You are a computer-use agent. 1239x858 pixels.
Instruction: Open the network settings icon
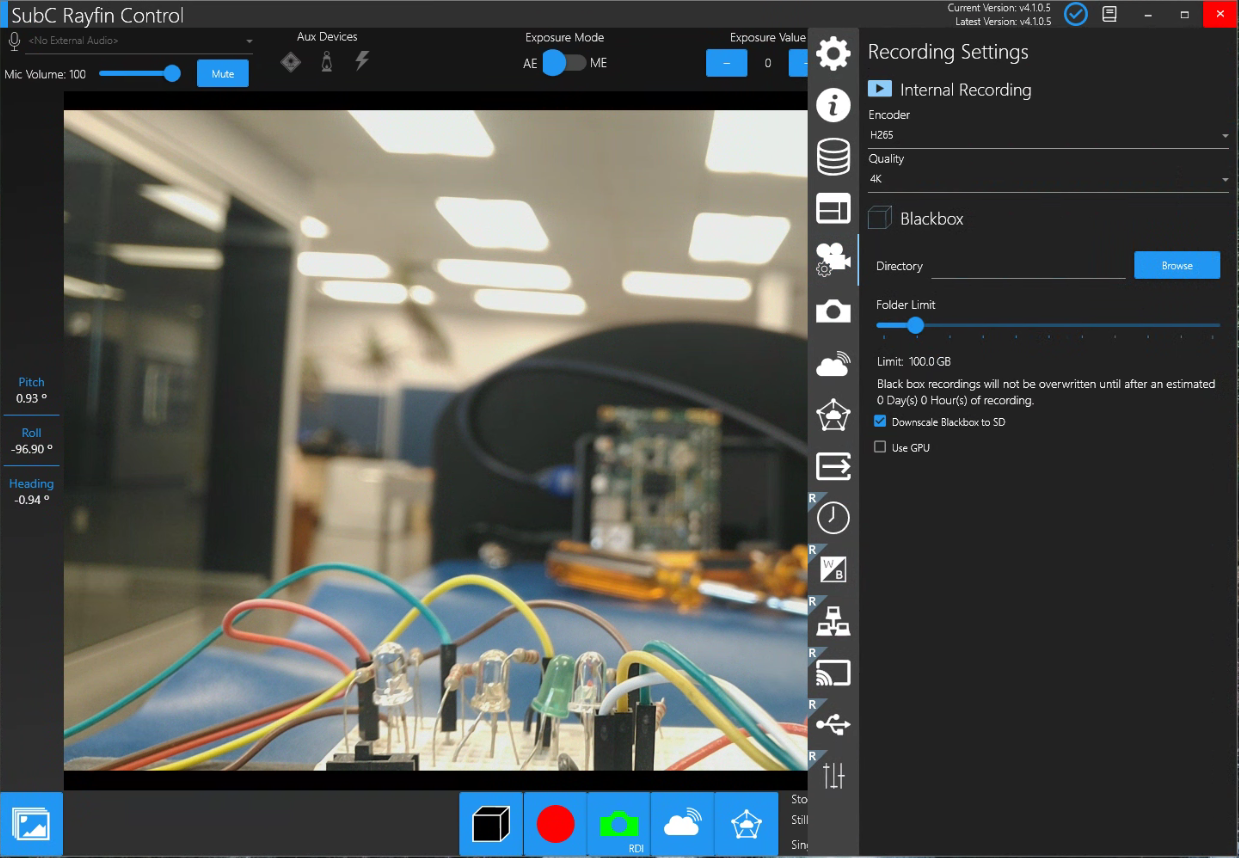[833, 622]
